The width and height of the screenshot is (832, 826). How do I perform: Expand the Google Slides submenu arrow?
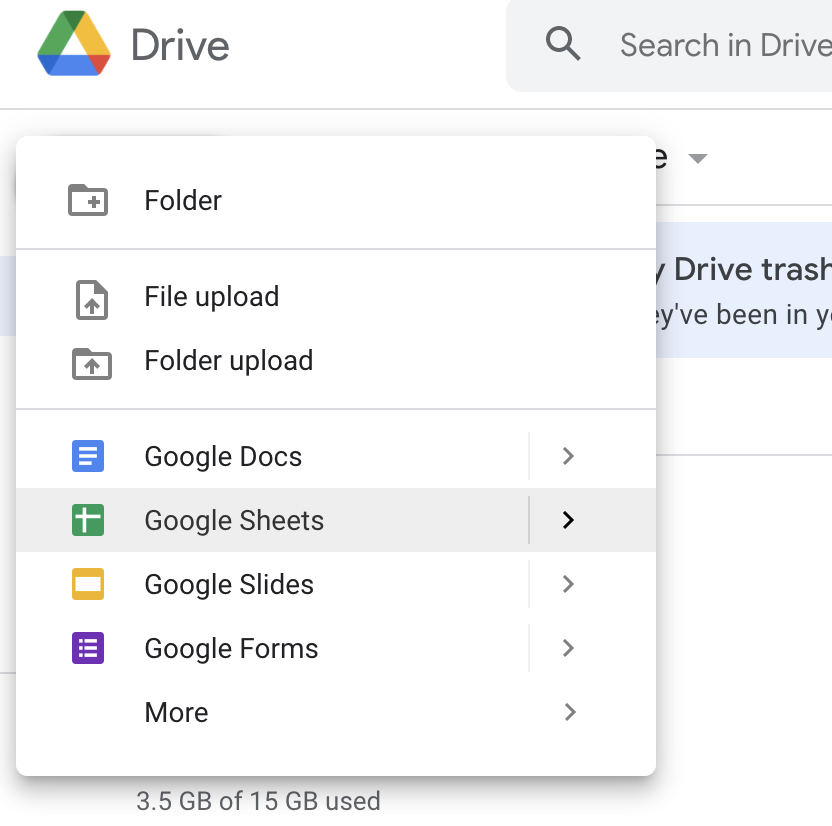(x=568, y=584)
